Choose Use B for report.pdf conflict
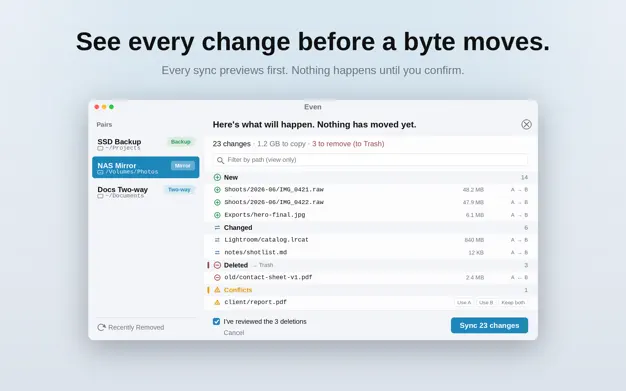626x391 pixels. pyautogui.click(x=486, y=303)
